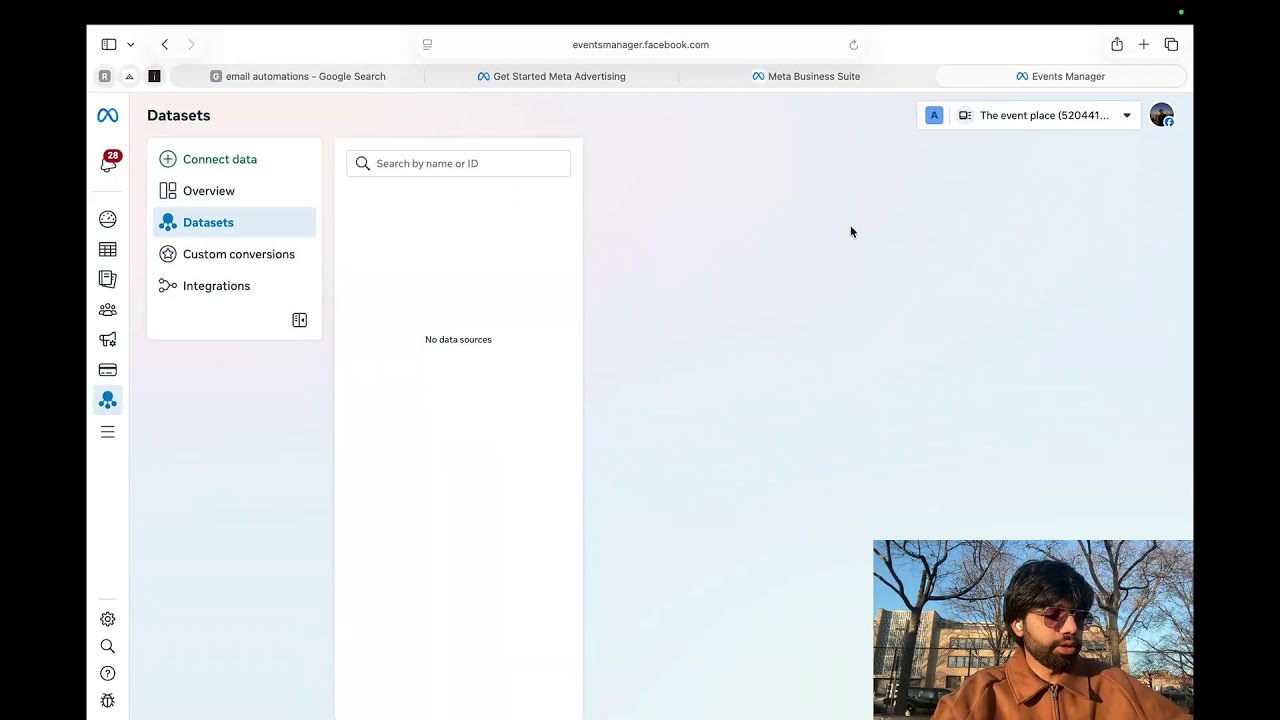Toggle Safari sidebar icon
This screenshot has width=1280, height=720.
(x=108, y=44)
